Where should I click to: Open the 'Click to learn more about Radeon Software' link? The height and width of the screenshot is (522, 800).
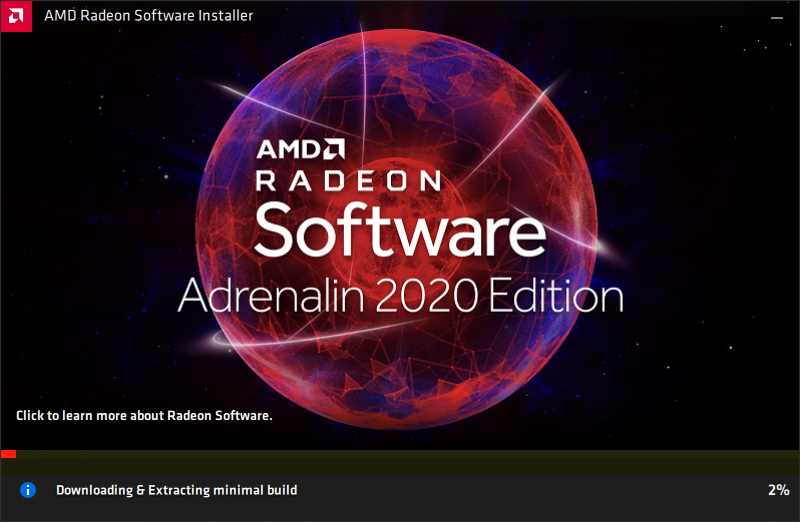(144, 415)
